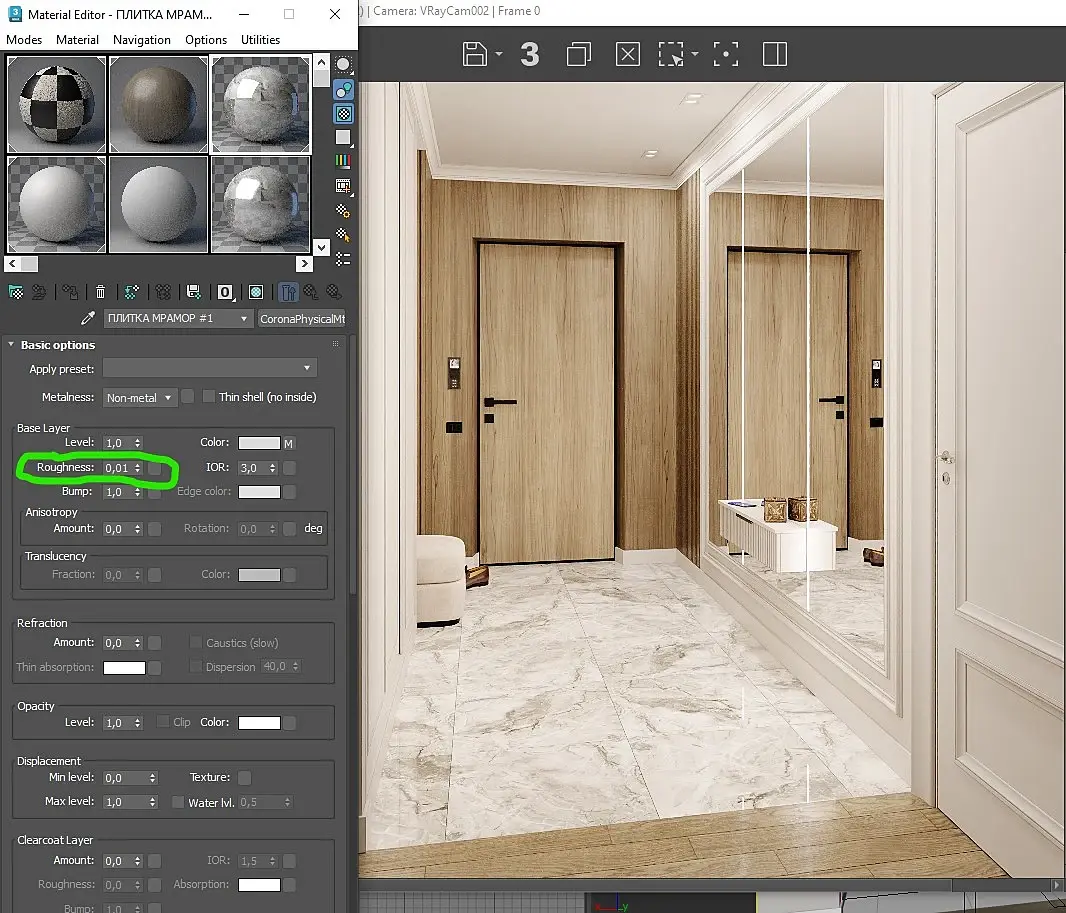Click the CoronaPhysicalMtl type button

click(302, 318)
